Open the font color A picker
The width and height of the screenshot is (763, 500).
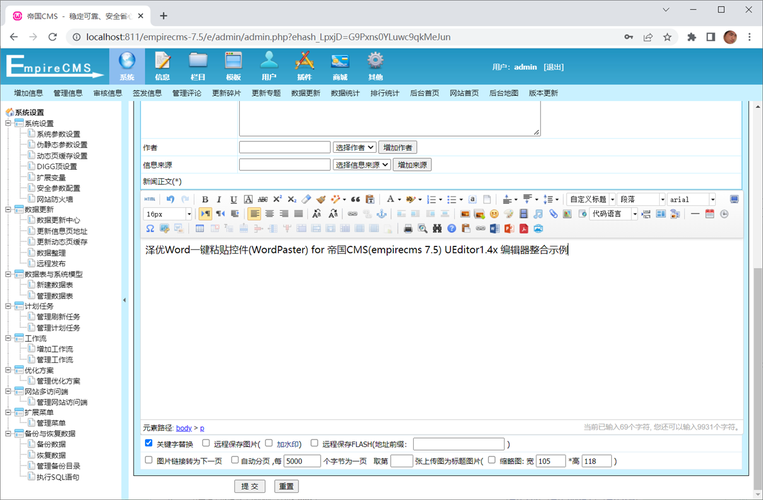click(x=390, y=199)
